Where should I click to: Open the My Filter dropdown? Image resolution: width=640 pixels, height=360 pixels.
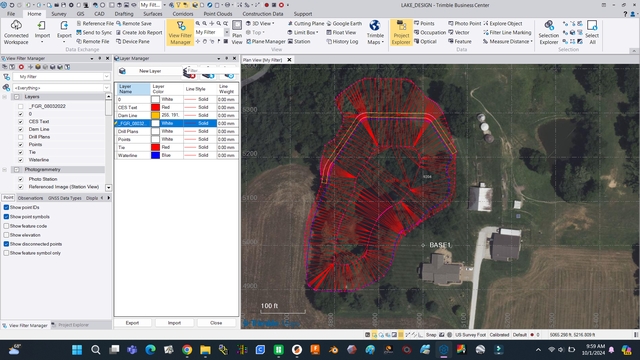(x=62, y=77)
